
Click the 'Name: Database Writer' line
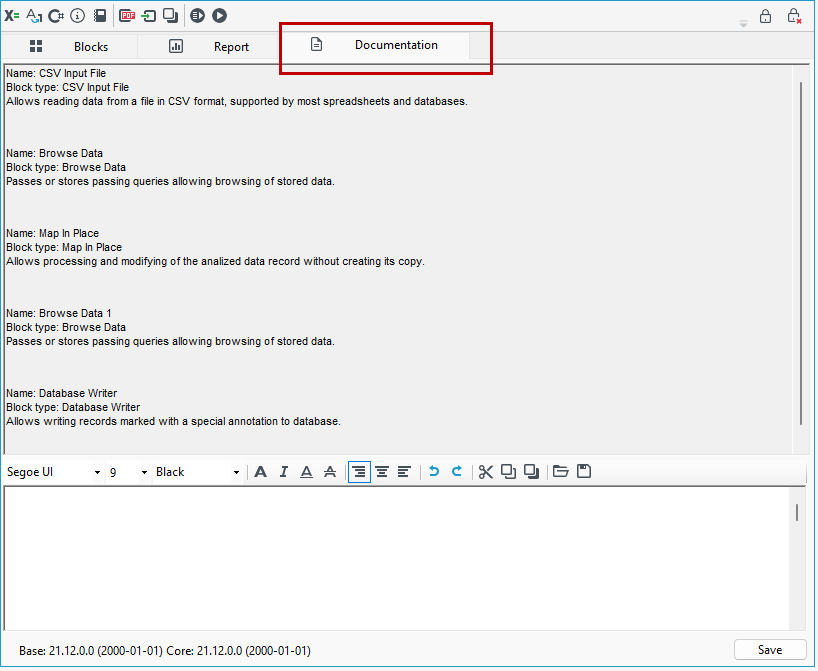[62, 393]
